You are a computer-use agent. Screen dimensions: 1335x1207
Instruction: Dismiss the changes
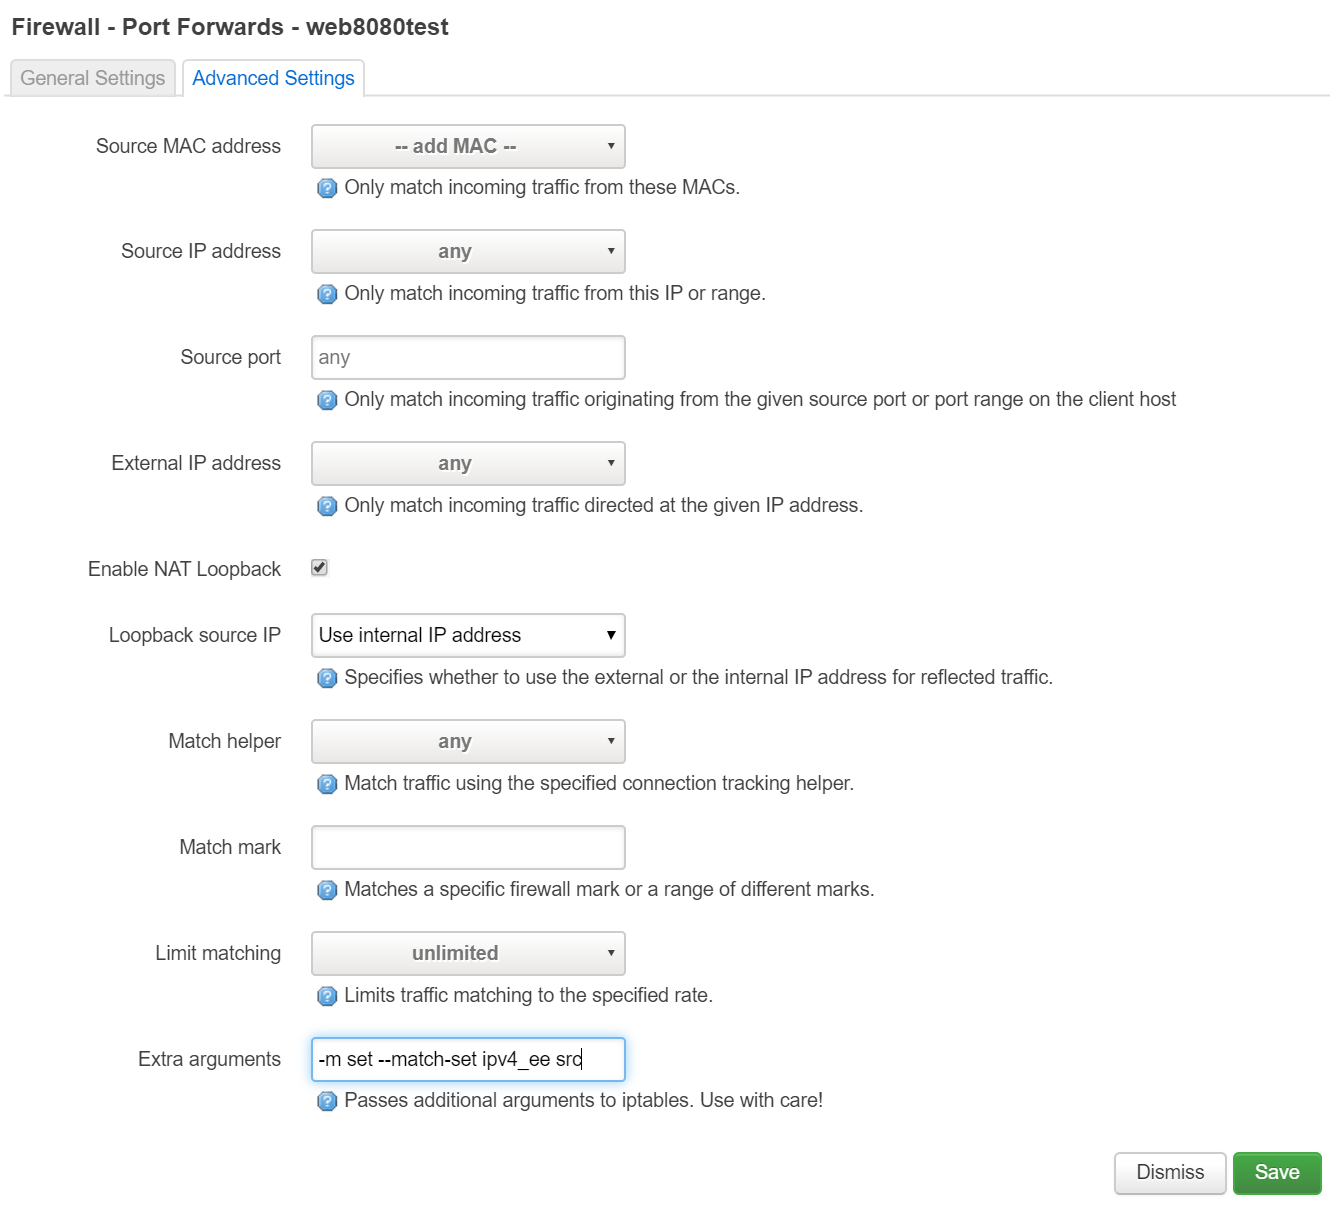pyautogui.click(x=1169, y=1172)
